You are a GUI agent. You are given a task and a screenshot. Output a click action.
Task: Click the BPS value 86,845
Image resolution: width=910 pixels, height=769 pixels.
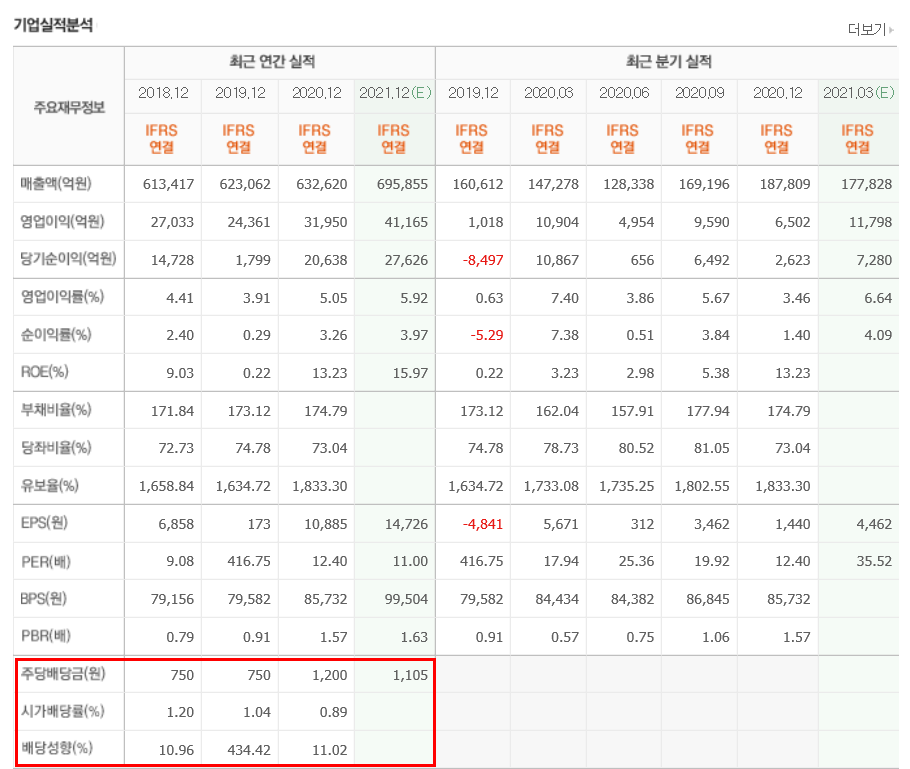pos(707,600)
